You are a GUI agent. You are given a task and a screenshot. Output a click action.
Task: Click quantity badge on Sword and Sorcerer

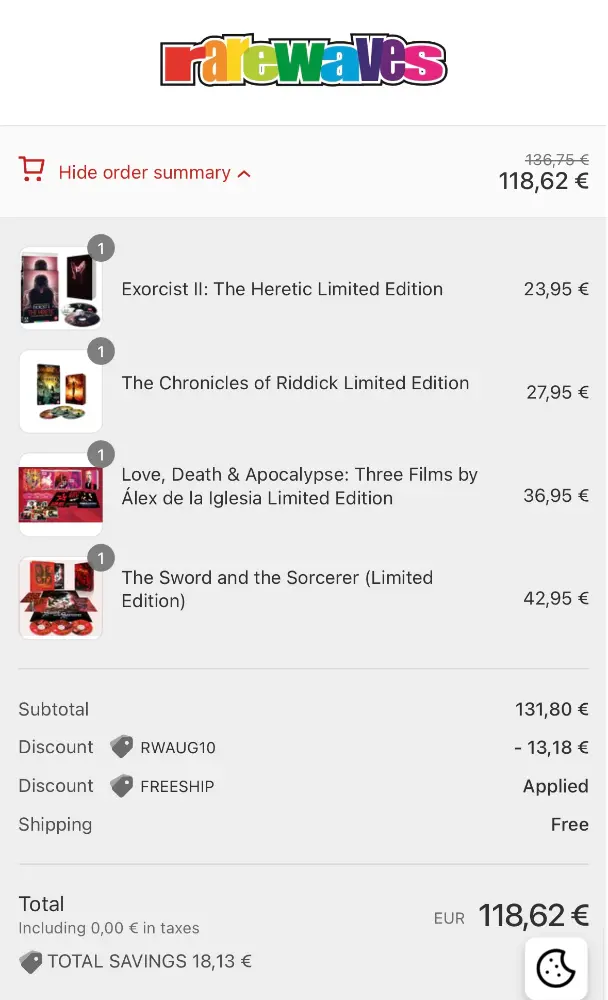101,557
